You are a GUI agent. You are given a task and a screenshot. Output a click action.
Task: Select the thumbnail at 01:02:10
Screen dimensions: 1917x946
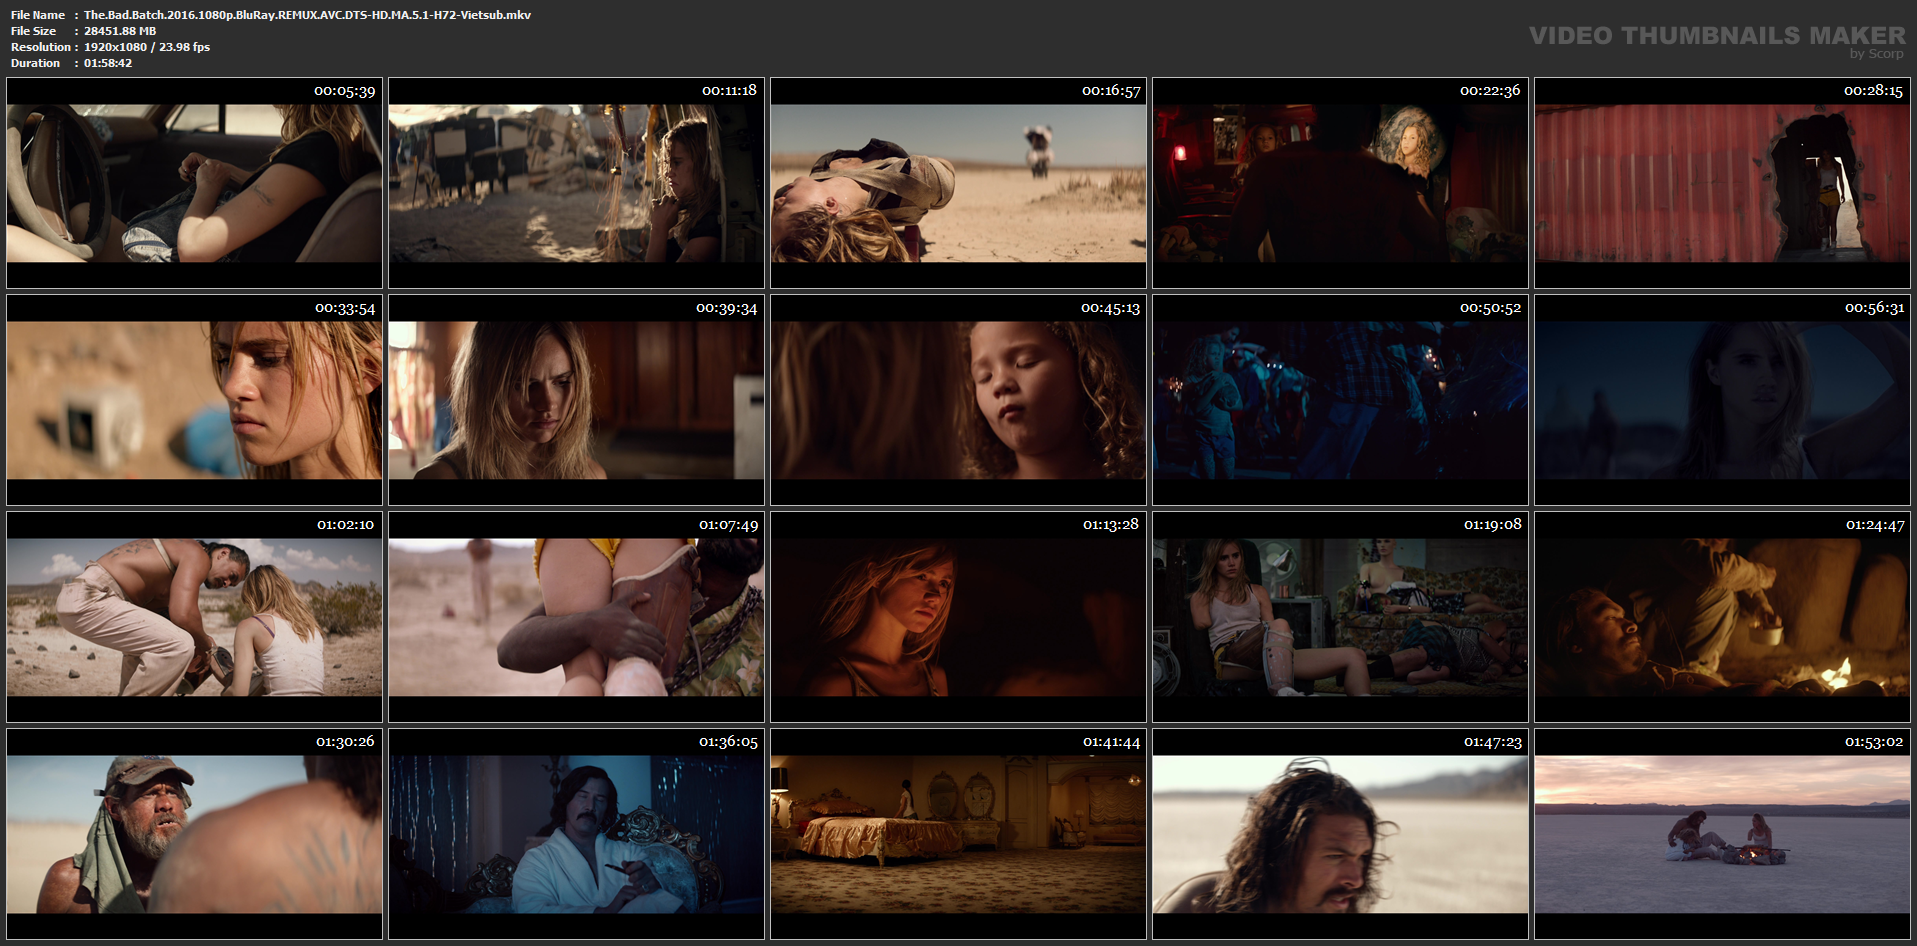194,617
